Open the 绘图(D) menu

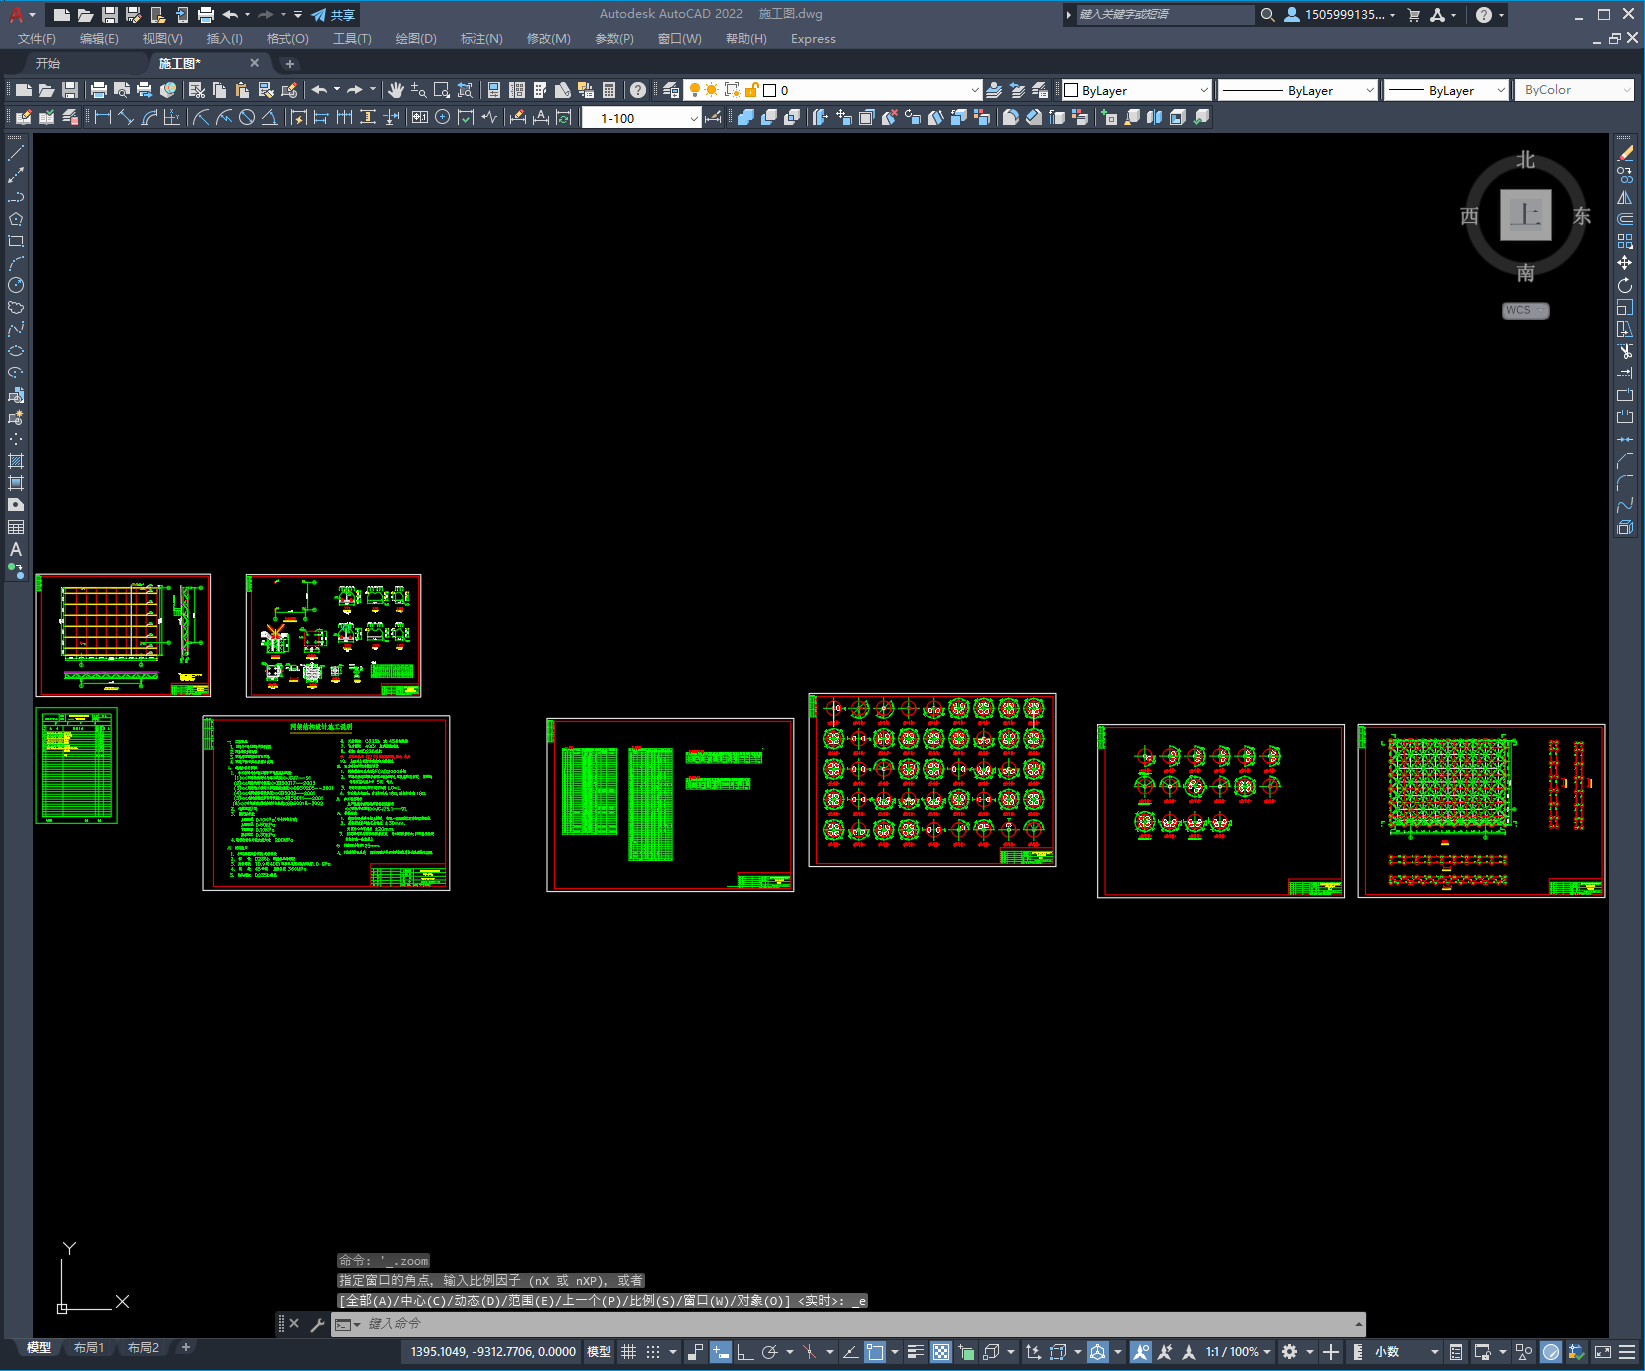pyautogui.click(x=416, y=39)
